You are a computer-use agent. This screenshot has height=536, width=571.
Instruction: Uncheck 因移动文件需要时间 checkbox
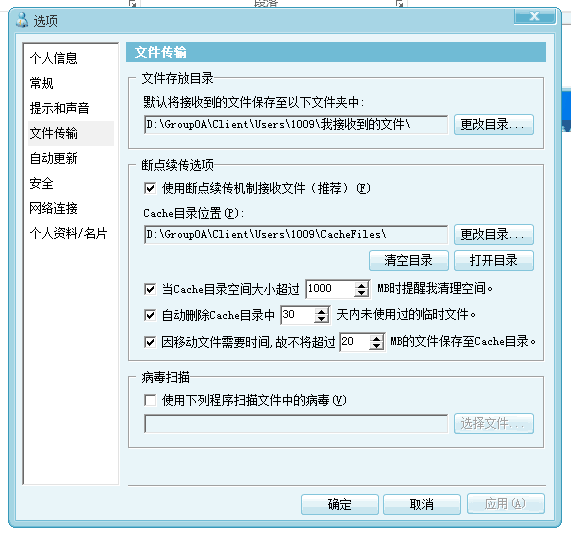click(150, 342)
